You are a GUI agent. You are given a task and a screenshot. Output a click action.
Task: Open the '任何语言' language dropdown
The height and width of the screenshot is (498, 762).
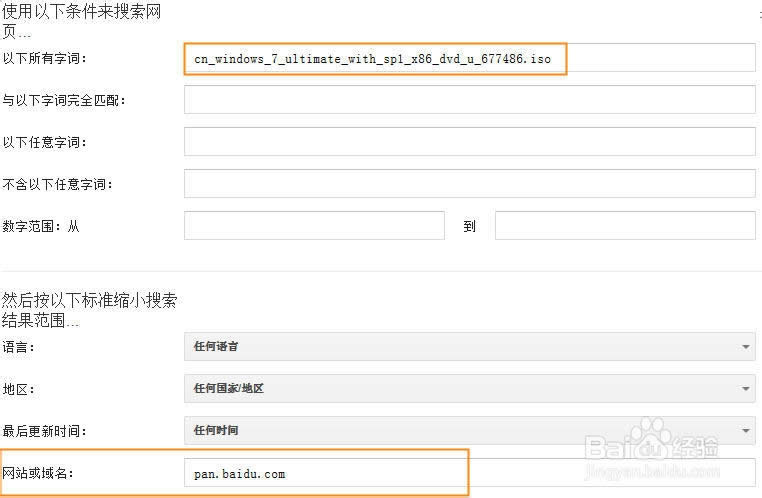(x=469, y=346)
